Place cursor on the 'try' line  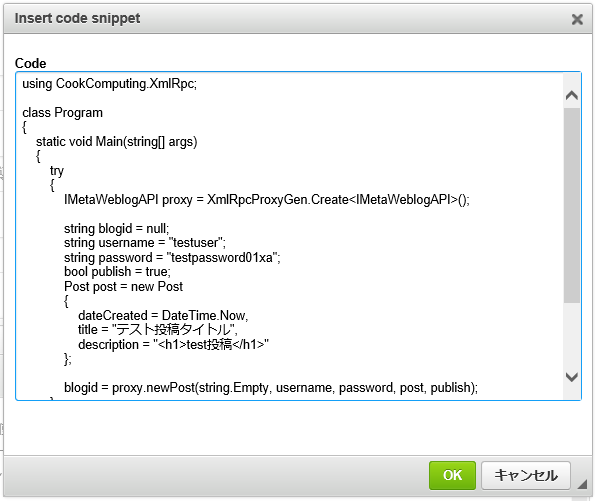(57, 171)
